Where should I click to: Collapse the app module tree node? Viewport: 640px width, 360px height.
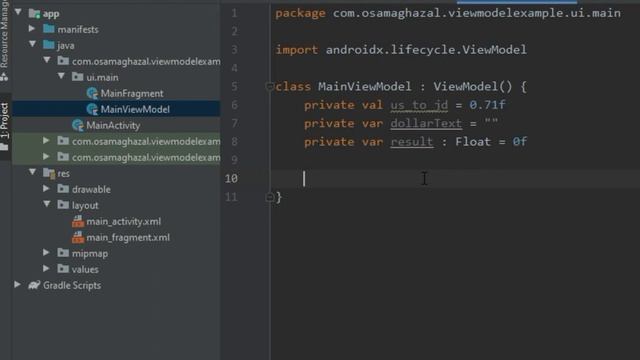coord(18,12)
